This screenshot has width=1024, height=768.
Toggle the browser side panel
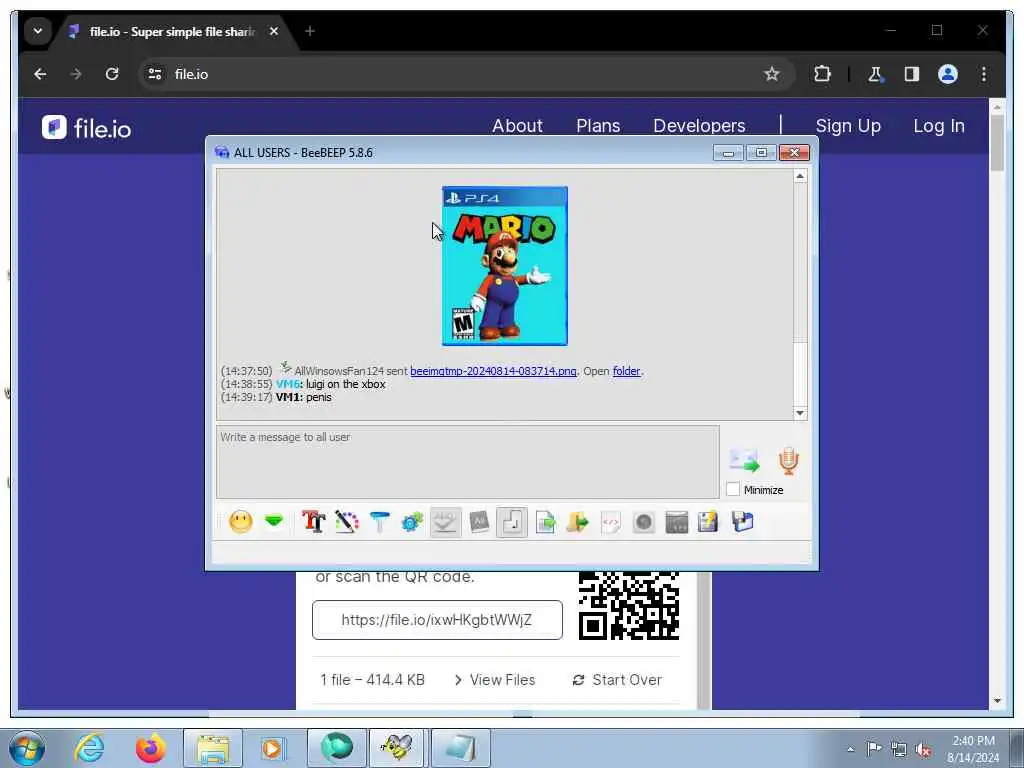point(912,74)
